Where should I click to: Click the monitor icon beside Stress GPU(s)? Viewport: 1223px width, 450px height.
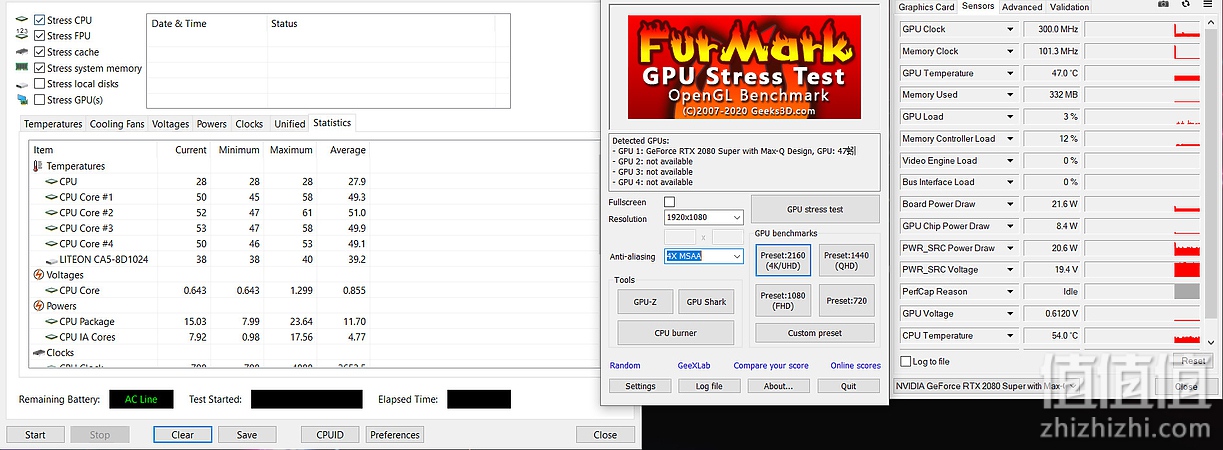22,100
